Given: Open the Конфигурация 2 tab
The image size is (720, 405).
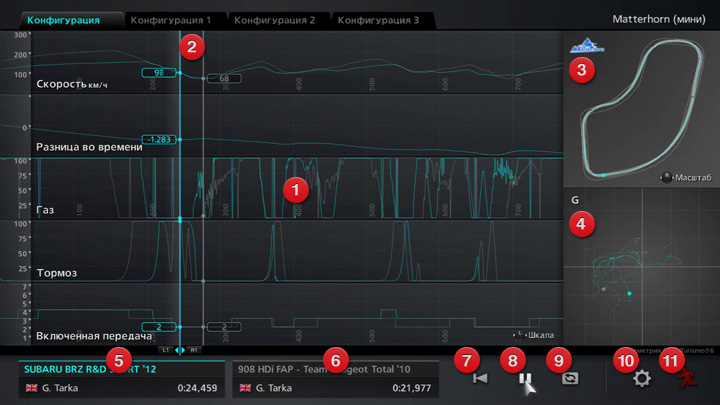Looking at the screenshot, I should pyautogui.click(x=277, y=19).
